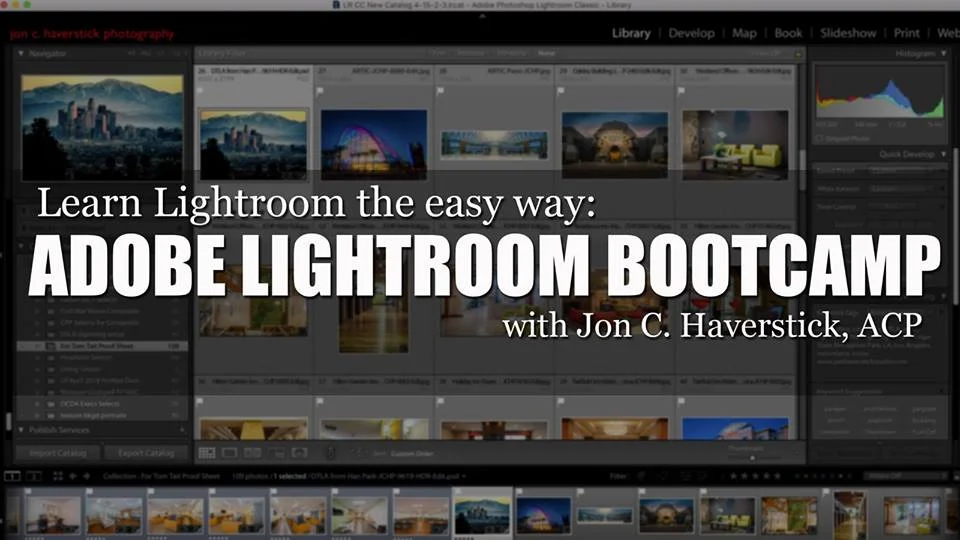Open the Library module
This screenshot has width=960, height=540.
631,33
